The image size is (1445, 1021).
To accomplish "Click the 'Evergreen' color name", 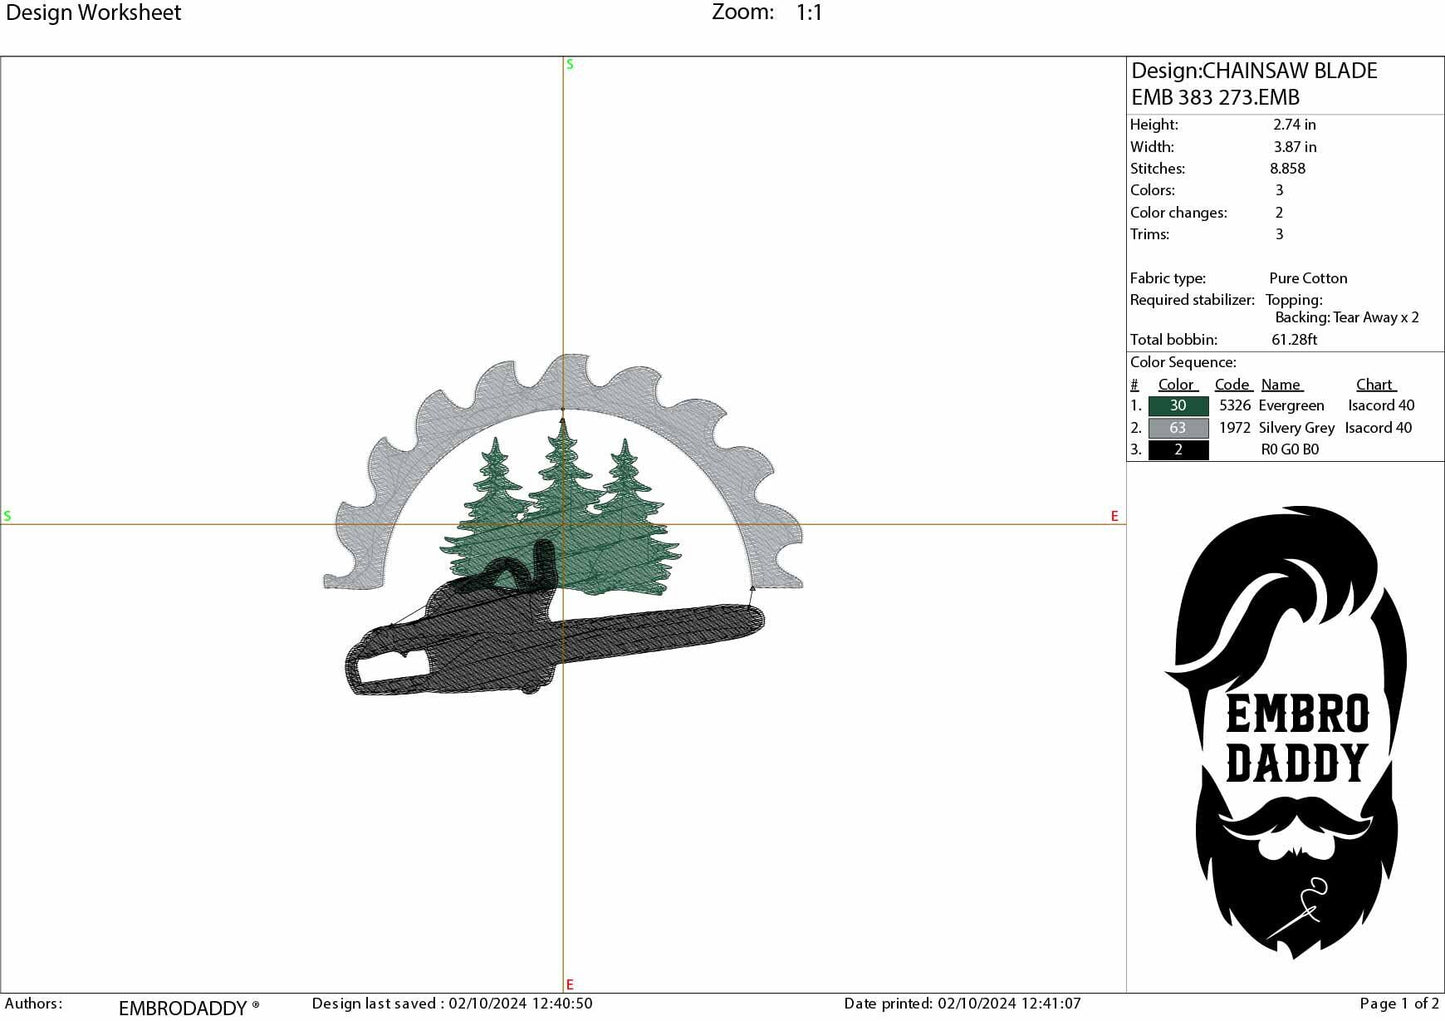I will [1291, 406].
